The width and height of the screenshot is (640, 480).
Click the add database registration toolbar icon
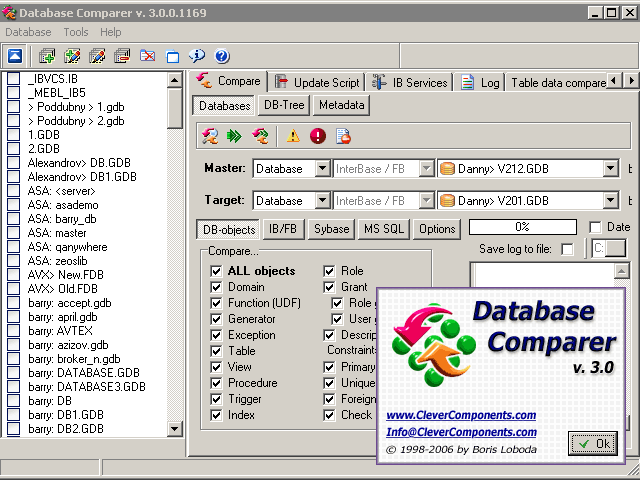46,56
